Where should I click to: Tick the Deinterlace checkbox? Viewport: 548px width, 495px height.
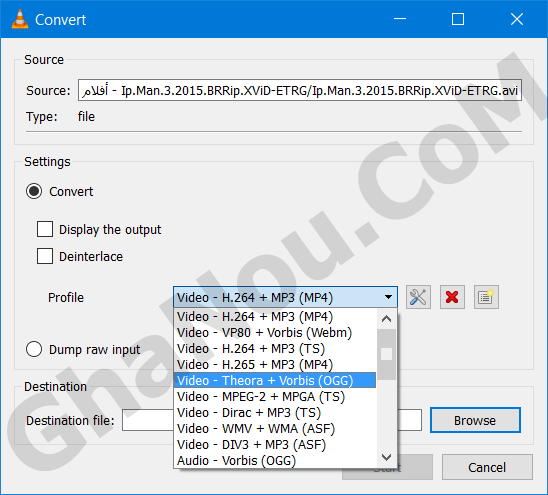(x=45, y=256)
